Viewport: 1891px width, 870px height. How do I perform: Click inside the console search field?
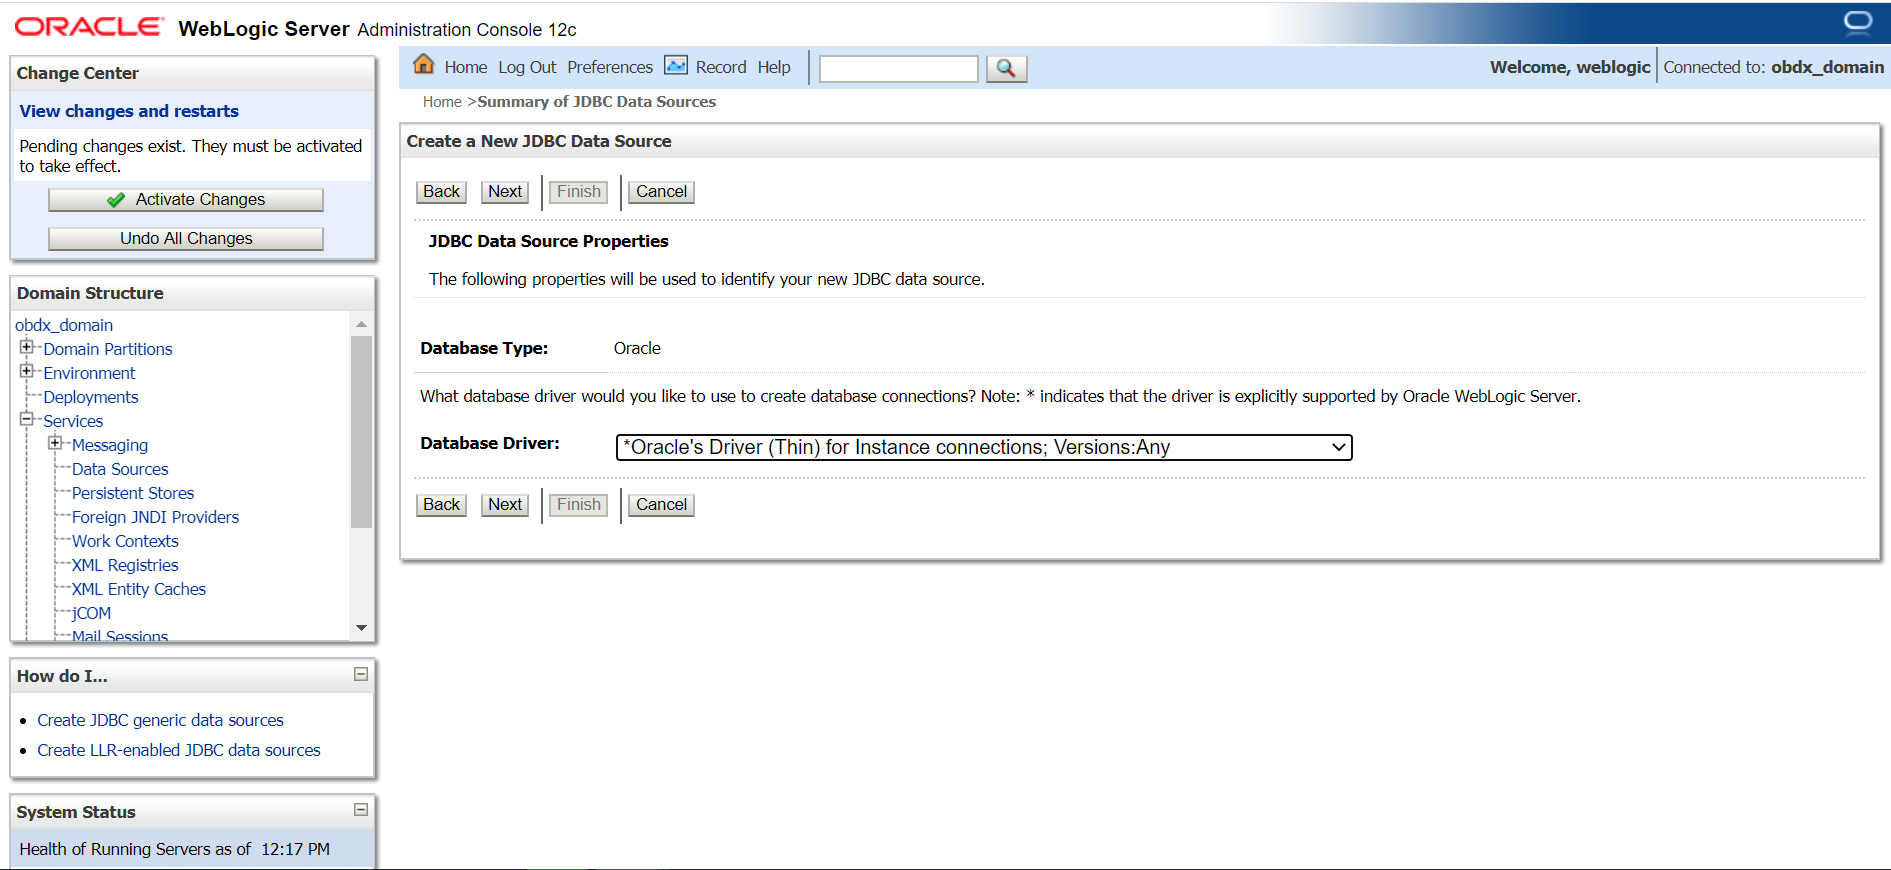pos(898,68)
